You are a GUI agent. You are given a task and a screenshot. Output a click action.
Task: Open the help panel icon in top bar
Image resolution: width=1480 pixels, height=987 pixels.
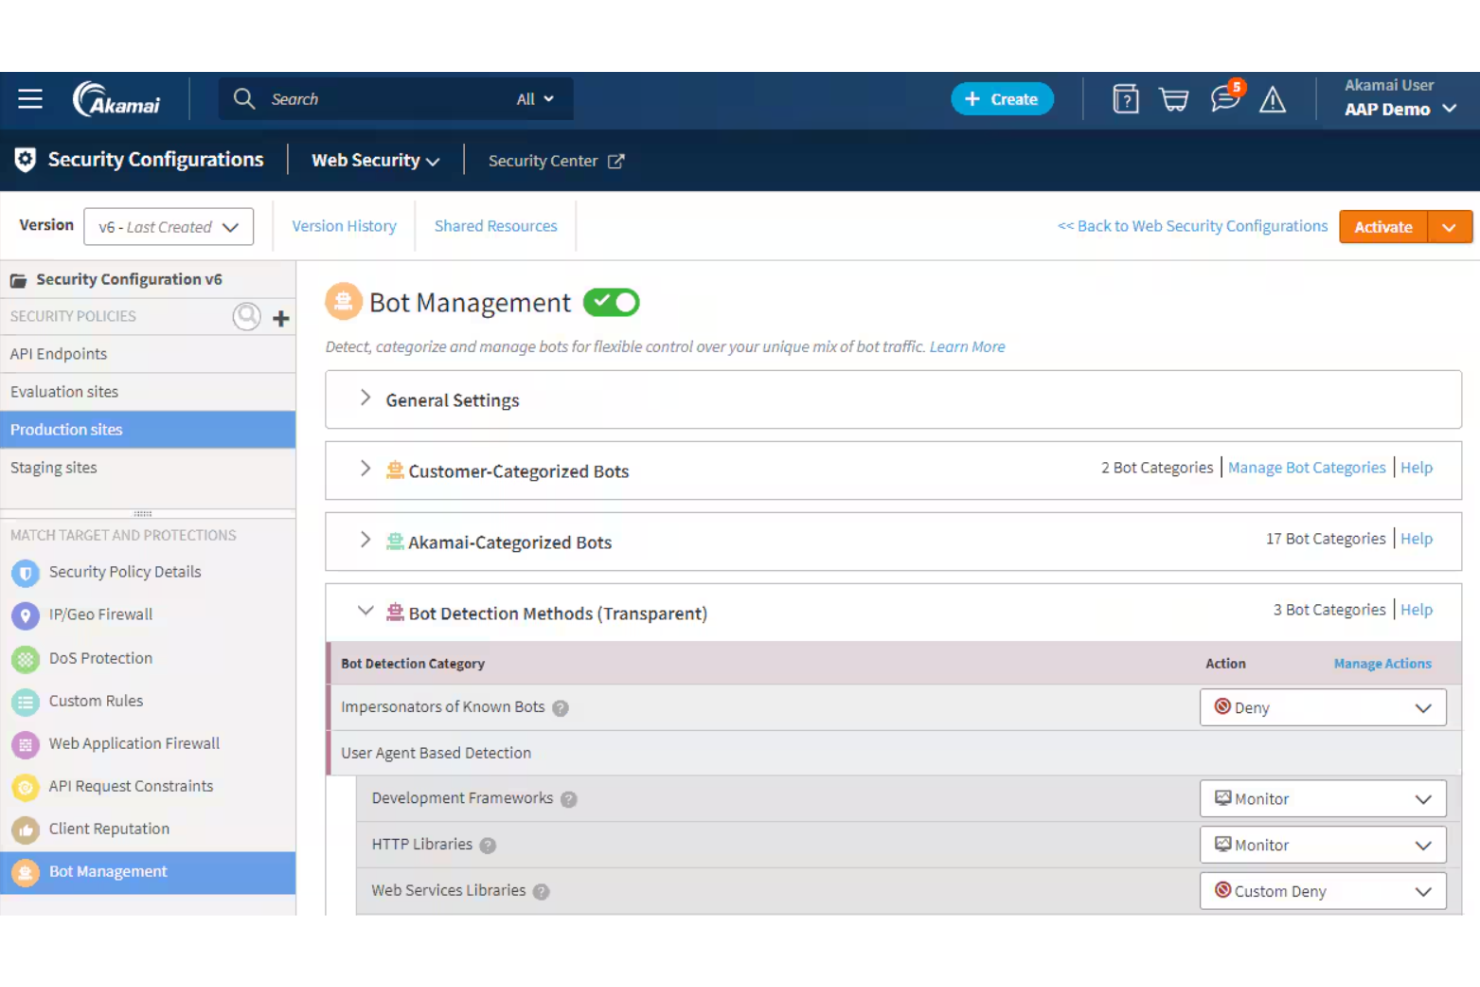tap(1125, 99)
